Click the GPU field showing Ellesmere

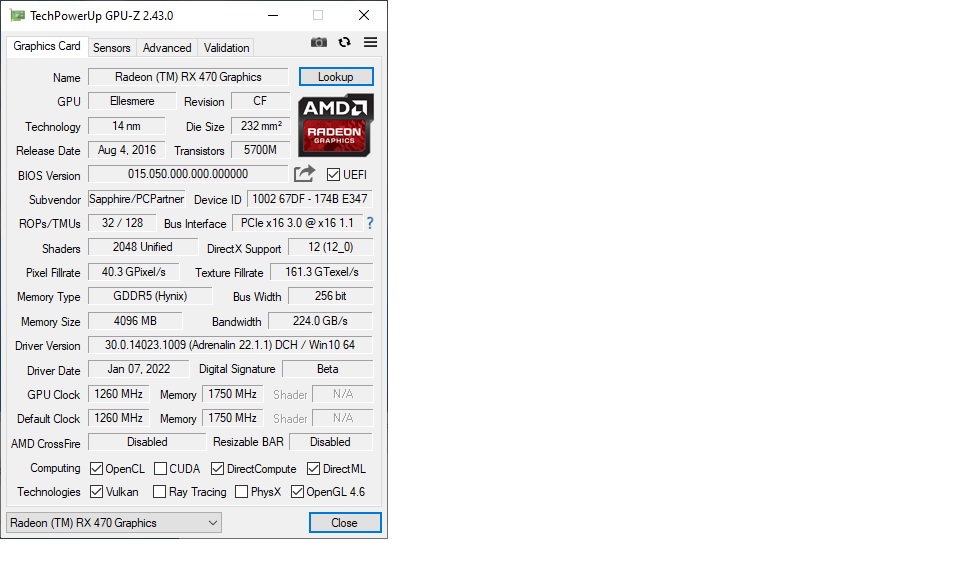[x=132, y=100]
